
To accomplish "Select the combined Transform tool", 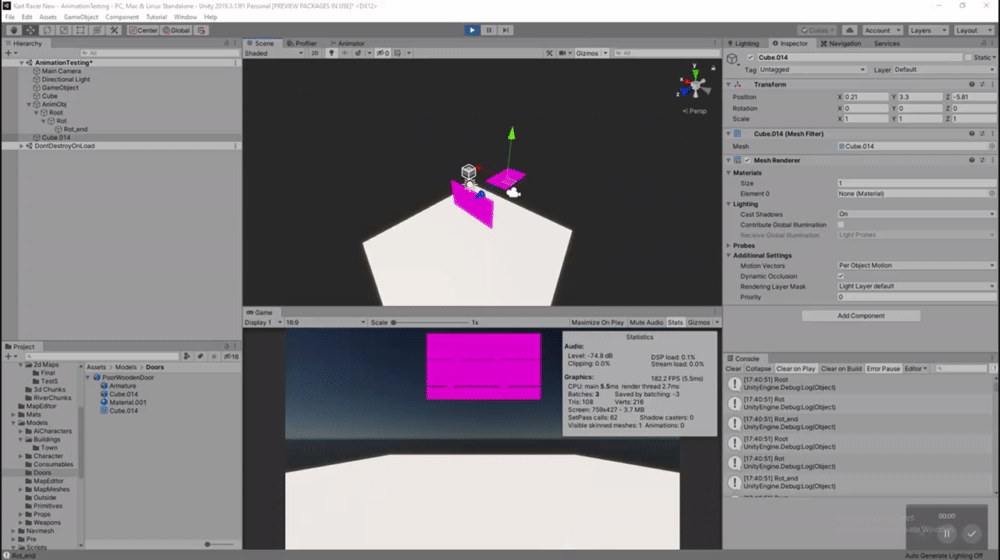I will point(97,30).
